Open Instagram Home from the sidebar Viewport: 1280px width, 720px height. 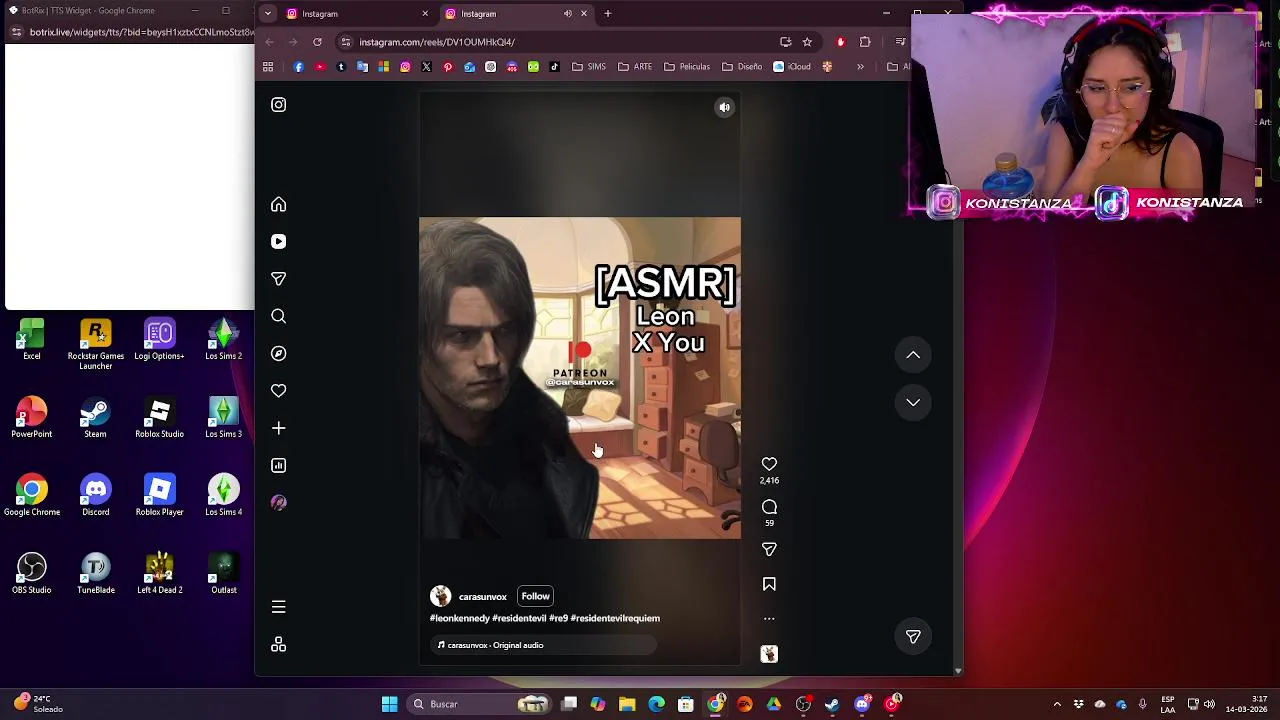(x=279, y=205)
